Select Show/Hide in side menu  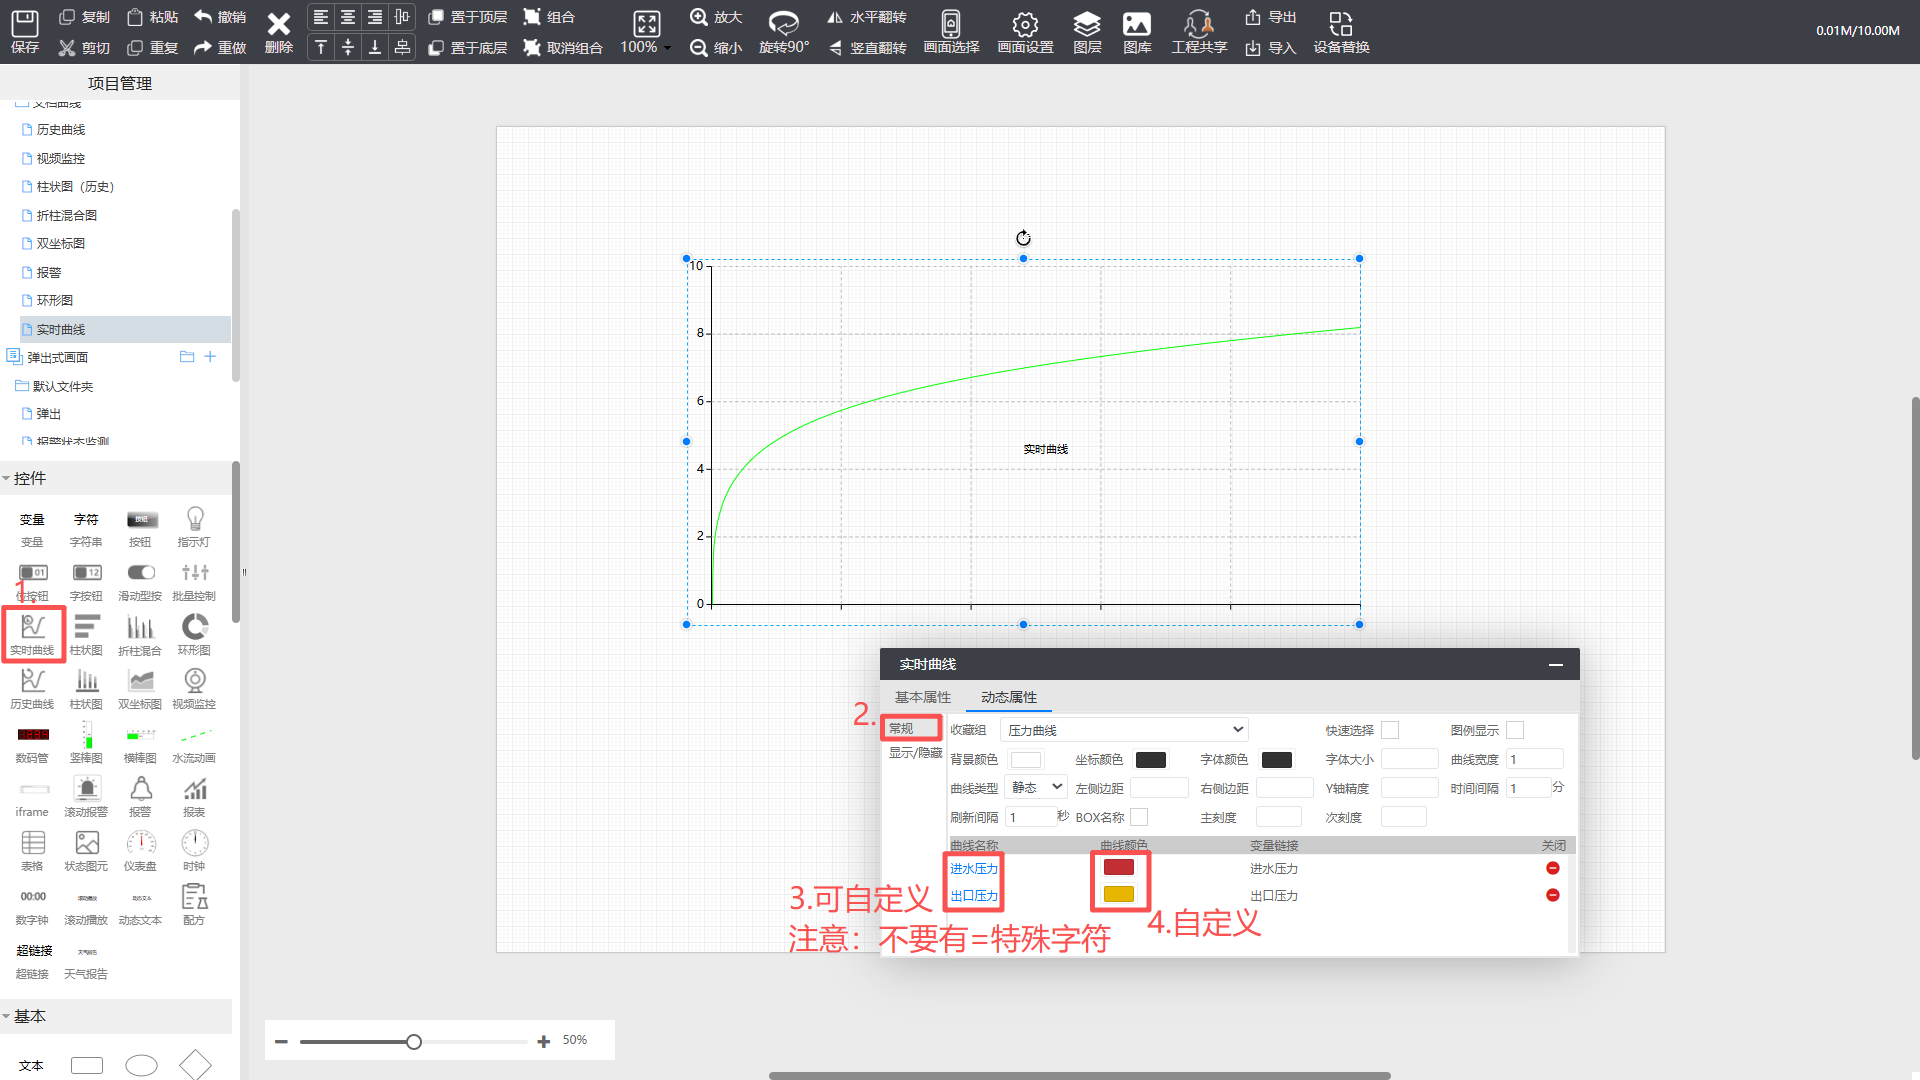coord(915,753)
